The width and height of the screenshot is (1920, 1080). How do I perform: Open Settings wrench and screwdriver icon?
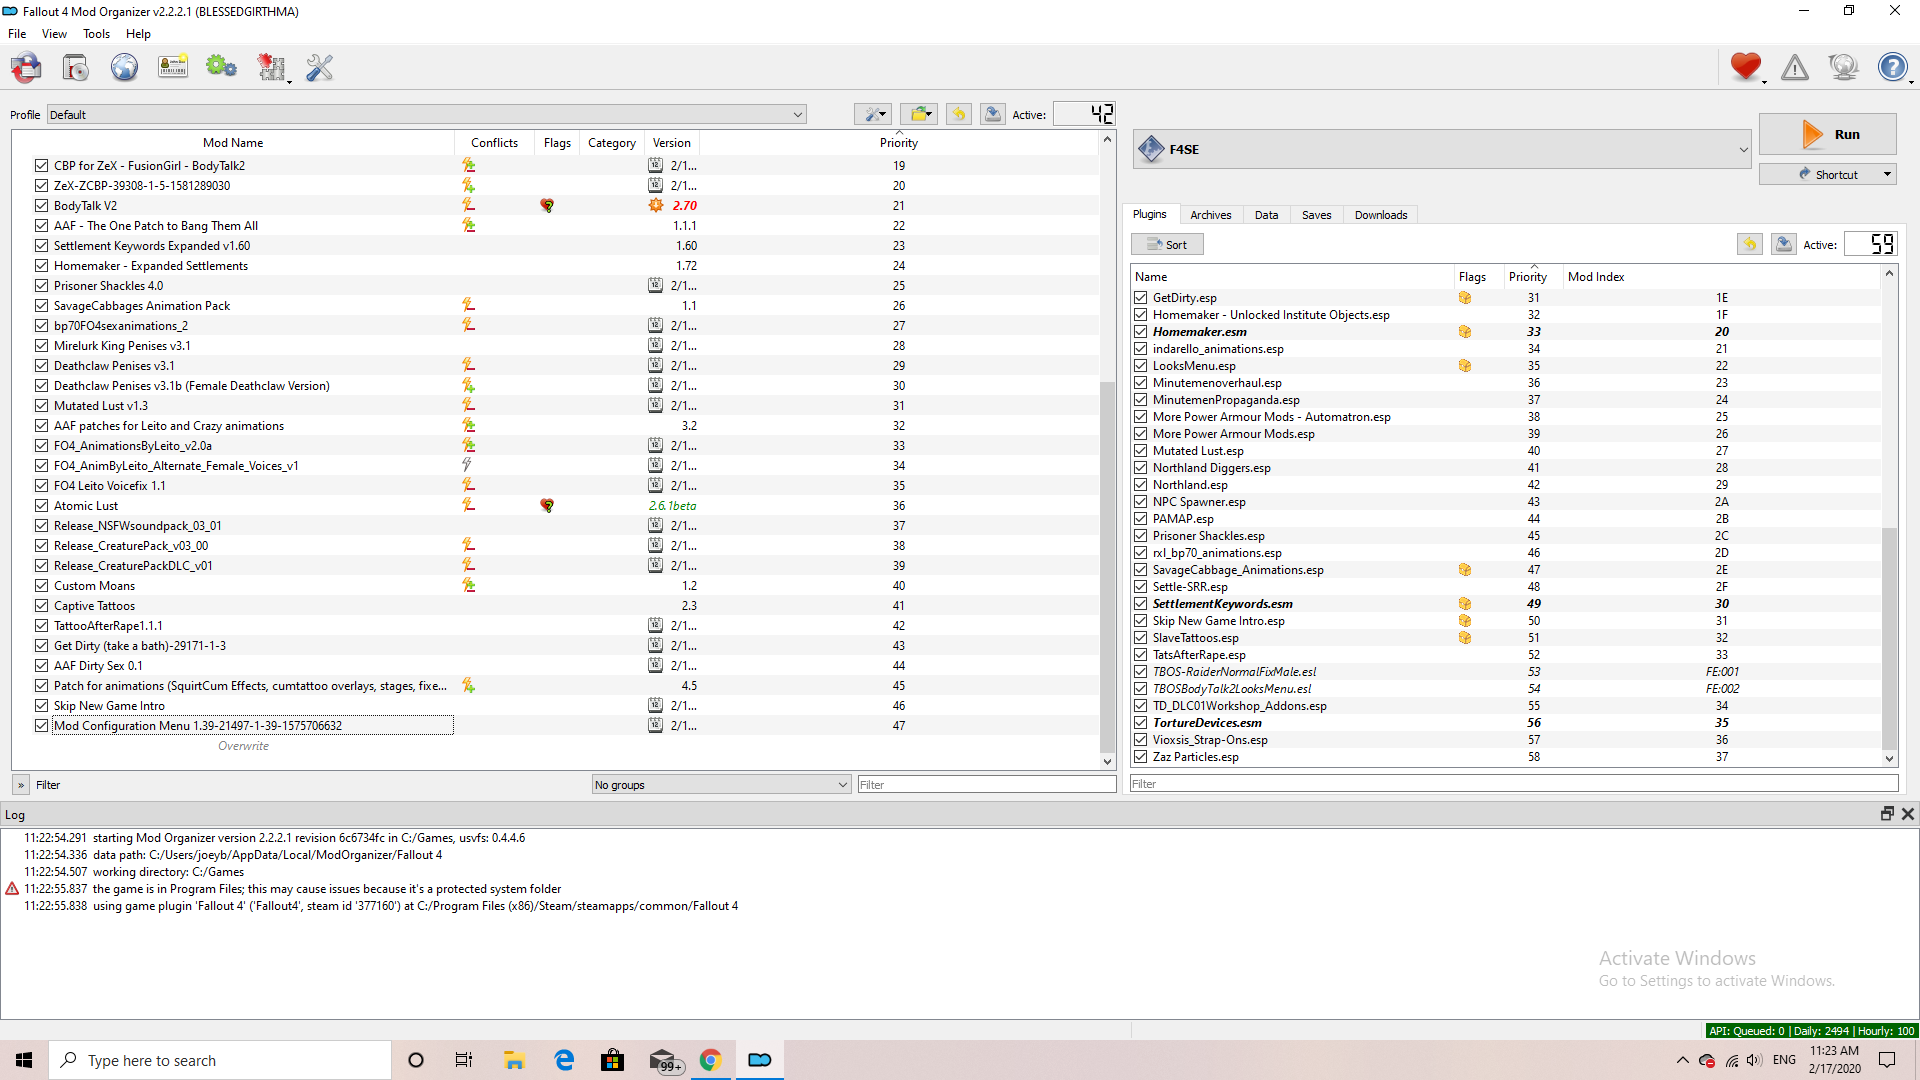(320, 68)
